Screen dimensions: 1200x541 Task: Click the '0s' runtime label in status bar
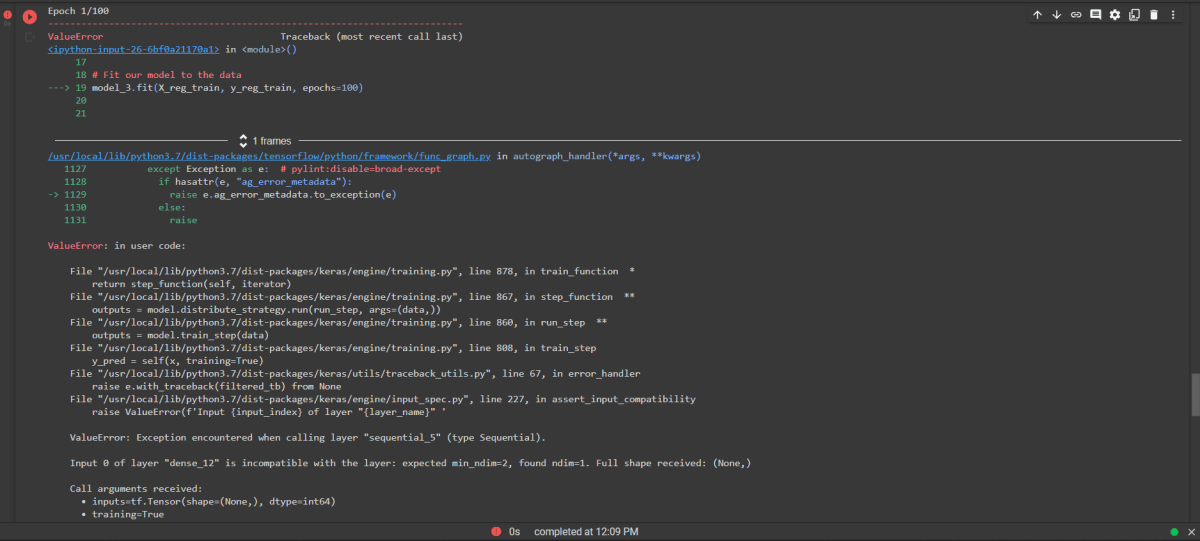[515, 532]
